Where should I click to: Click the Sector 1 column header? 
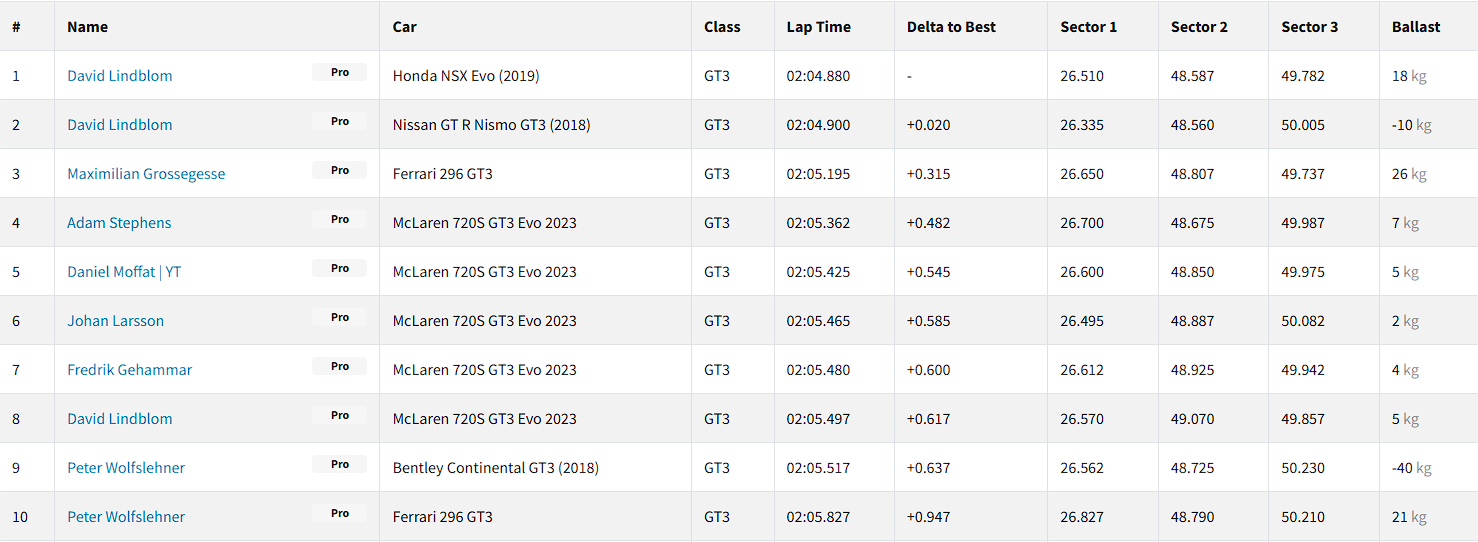[1088, 27]
